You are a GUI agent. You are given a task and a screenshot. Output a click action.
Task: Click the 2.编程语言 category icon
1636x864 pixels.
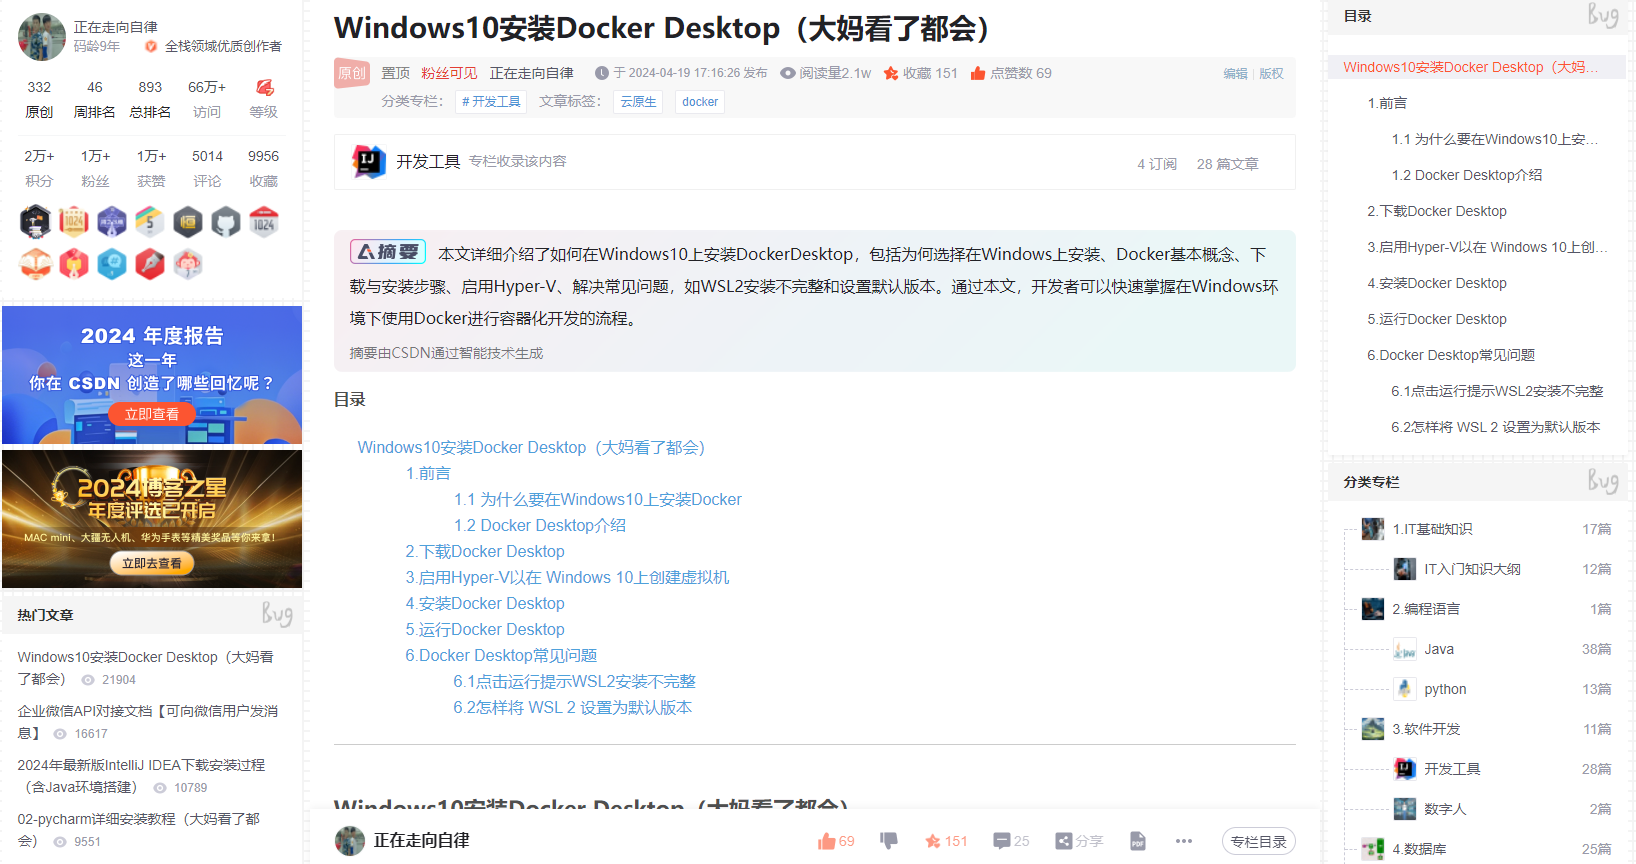[x=1373, y=609]
